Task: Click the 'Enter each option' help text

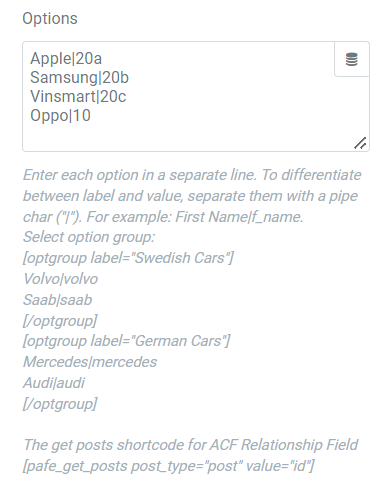Action: coord(192,196)
